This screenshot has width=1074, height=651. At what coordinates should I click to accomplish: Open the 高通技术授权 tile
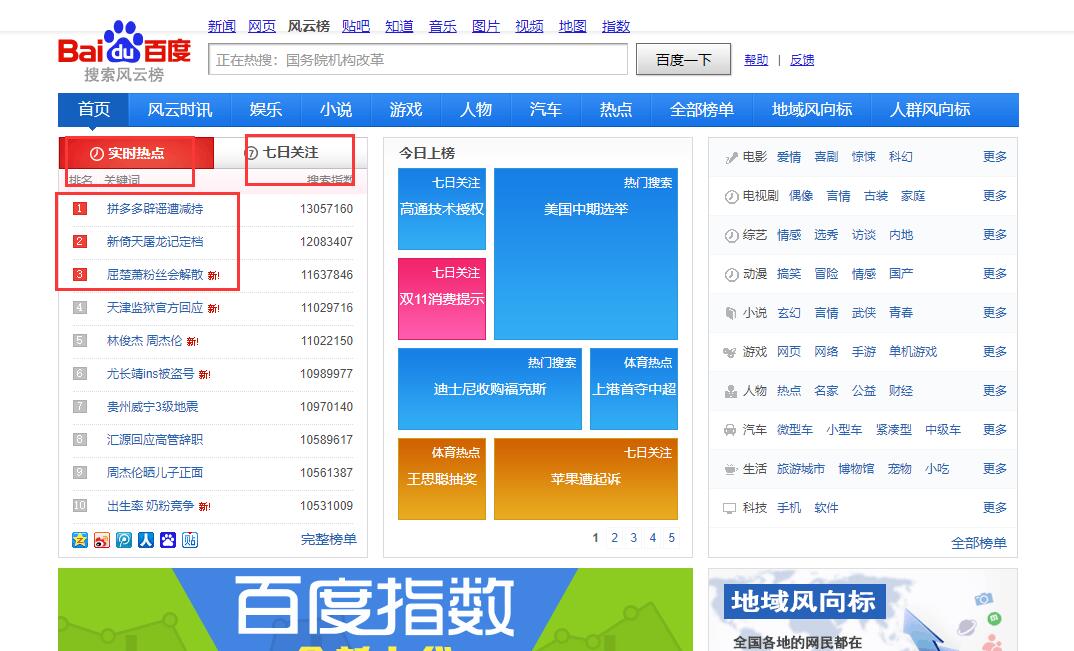pos(442,209)
